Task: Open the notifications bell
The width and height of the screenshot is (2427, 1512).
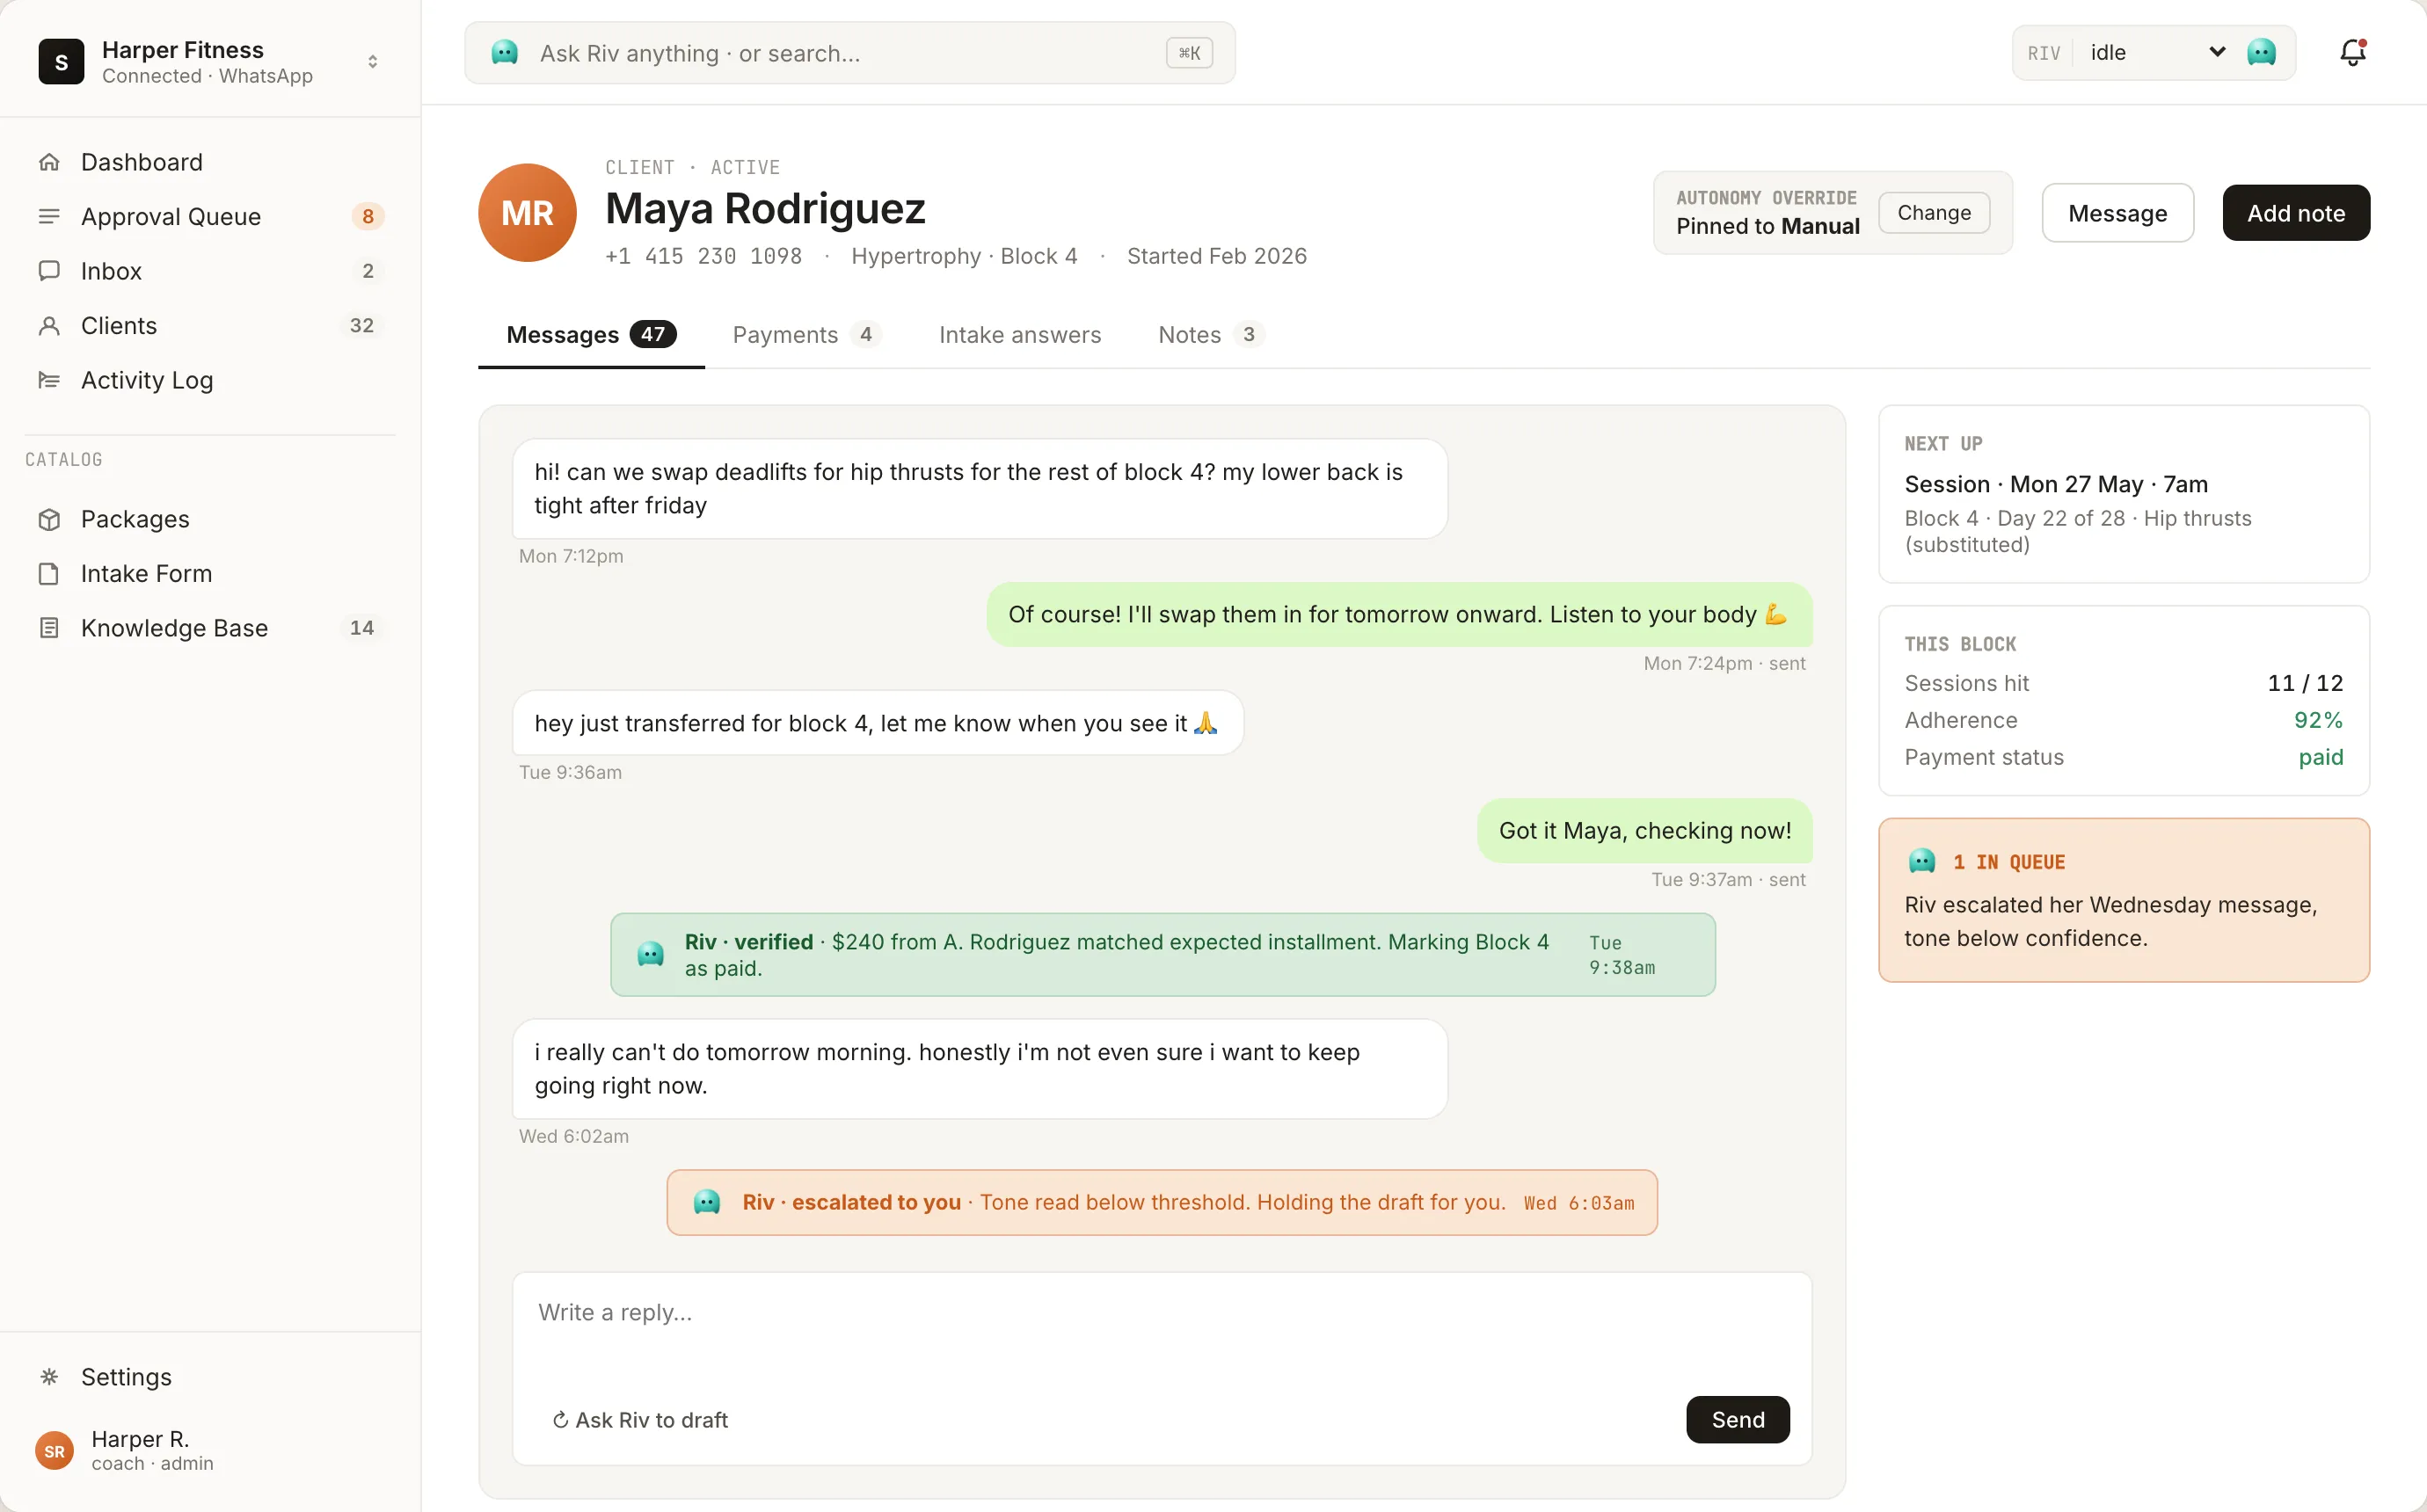Action: [2352, 53]
